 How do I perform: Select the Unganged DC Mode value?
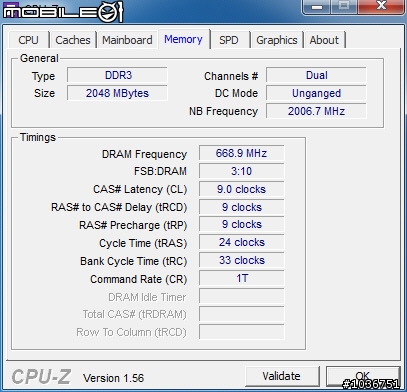click(316, 93)
